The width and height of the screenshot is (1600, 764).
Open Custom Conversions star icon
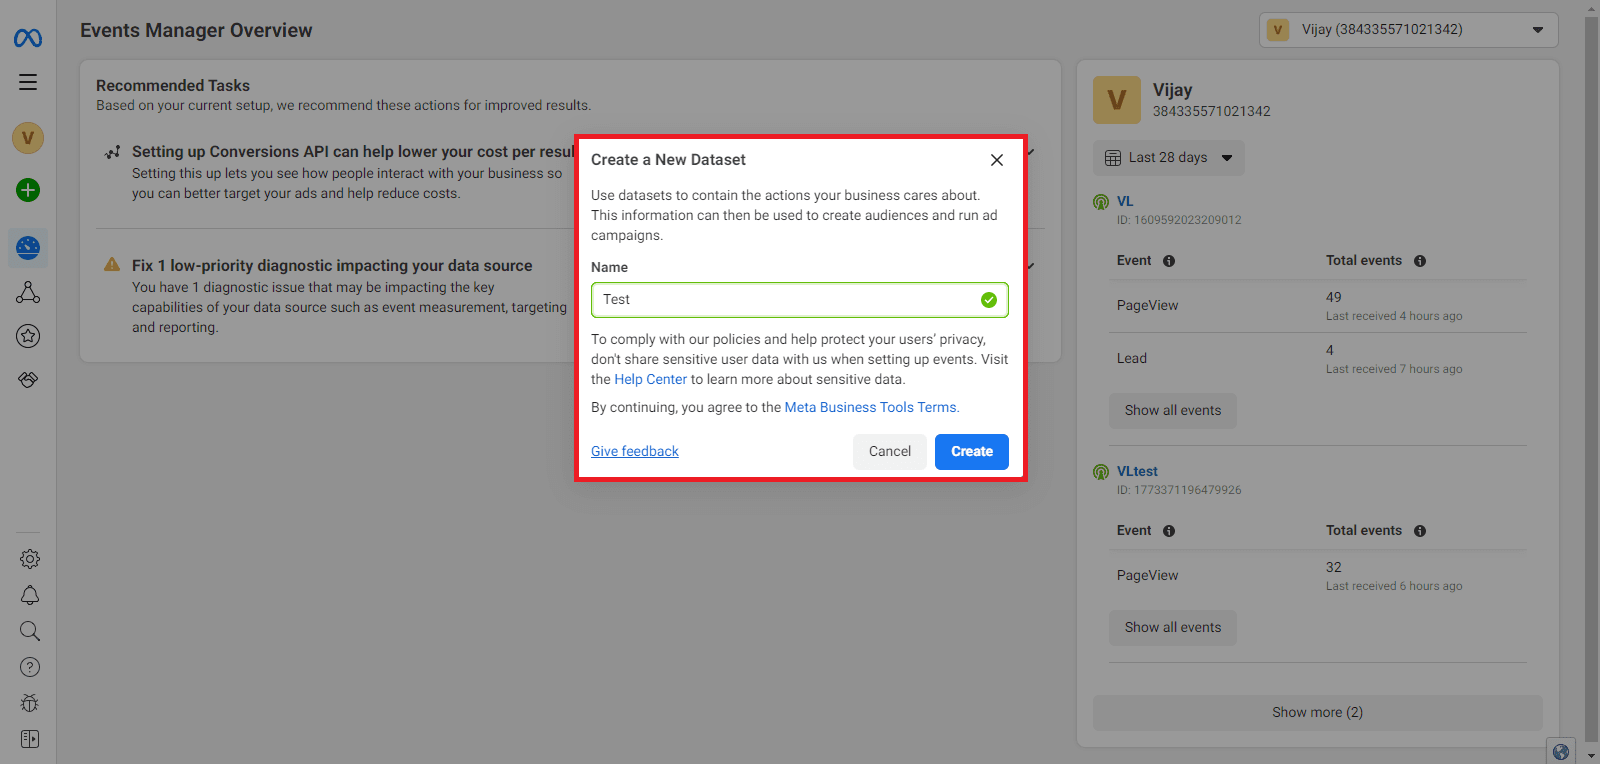tap(28, 336)
